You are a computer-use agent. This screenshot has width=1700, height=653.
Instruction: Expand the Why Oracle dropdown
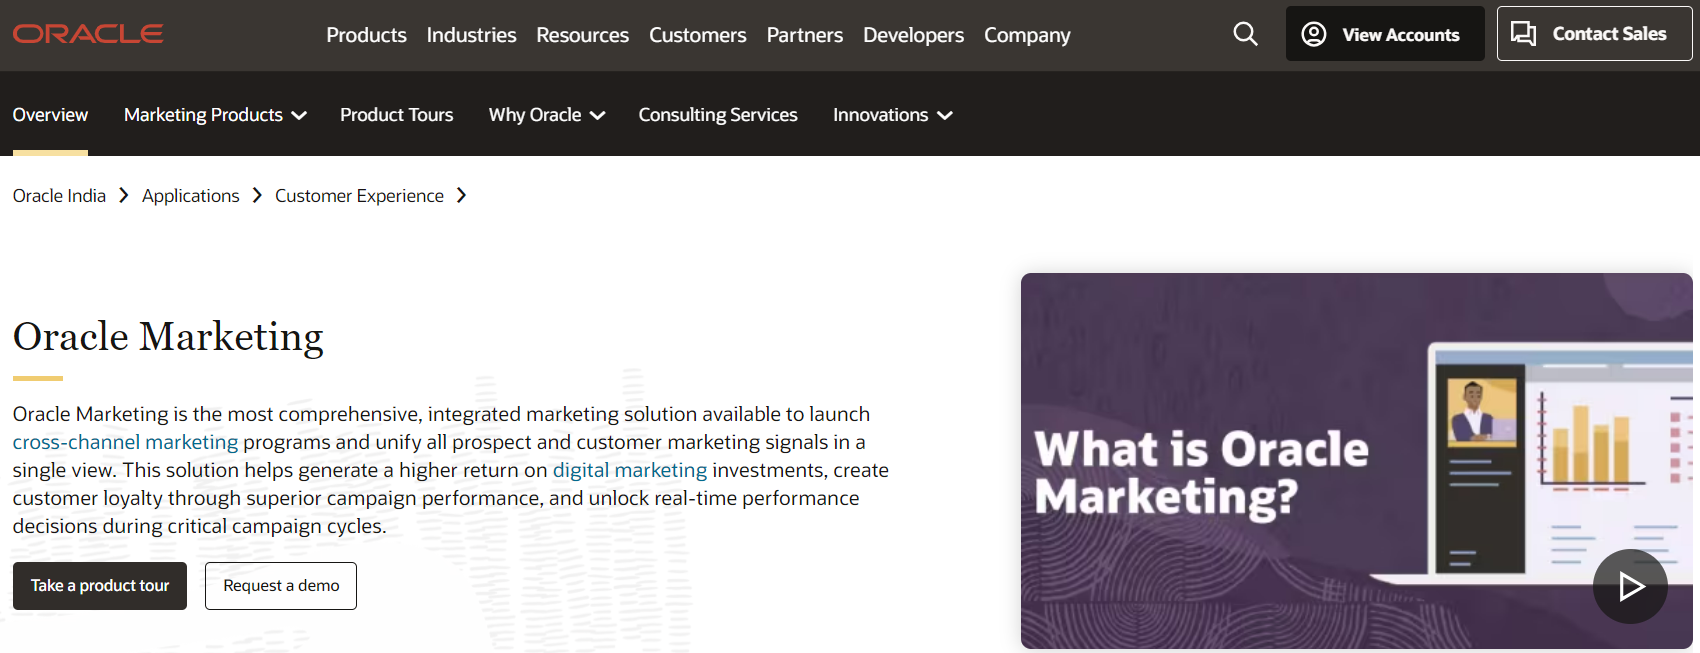coord(598,116)
